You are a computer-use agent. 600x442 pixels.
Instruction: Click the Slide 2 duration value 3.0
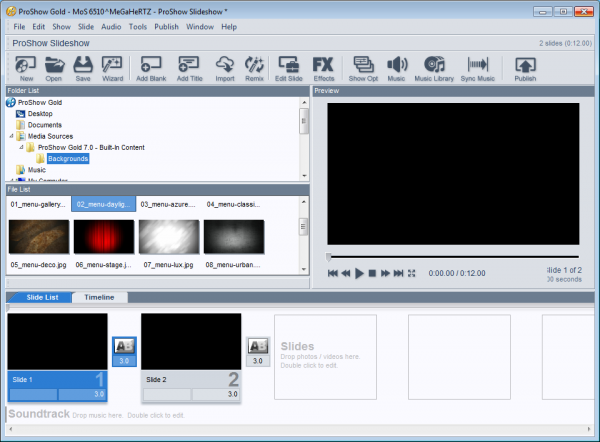point(233,394)
